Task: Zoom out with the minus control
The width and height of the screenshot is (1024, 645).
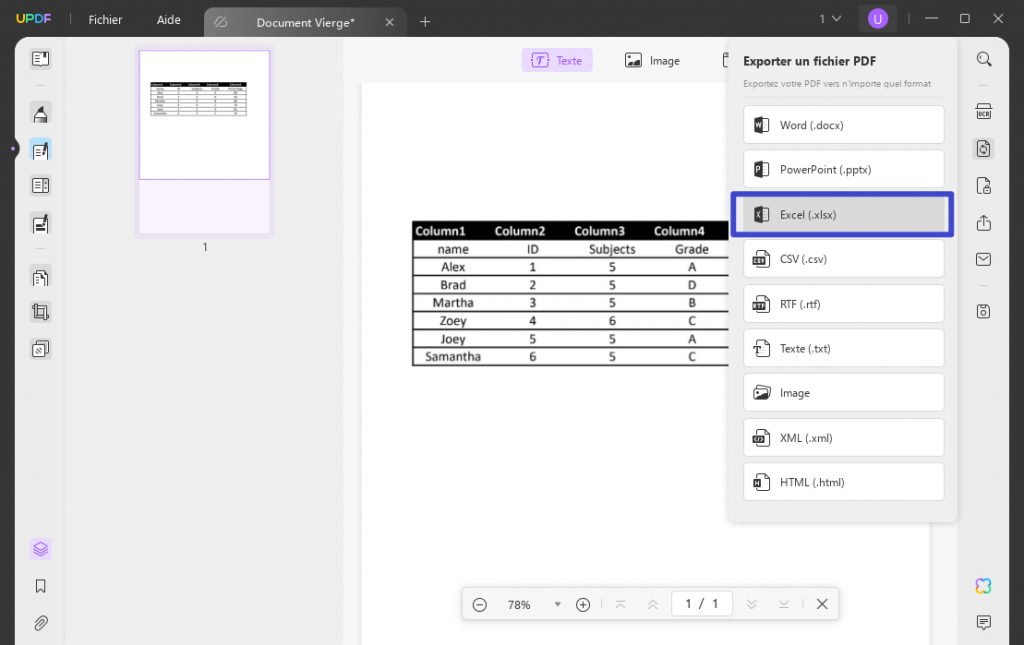Action: click(479, 604)
